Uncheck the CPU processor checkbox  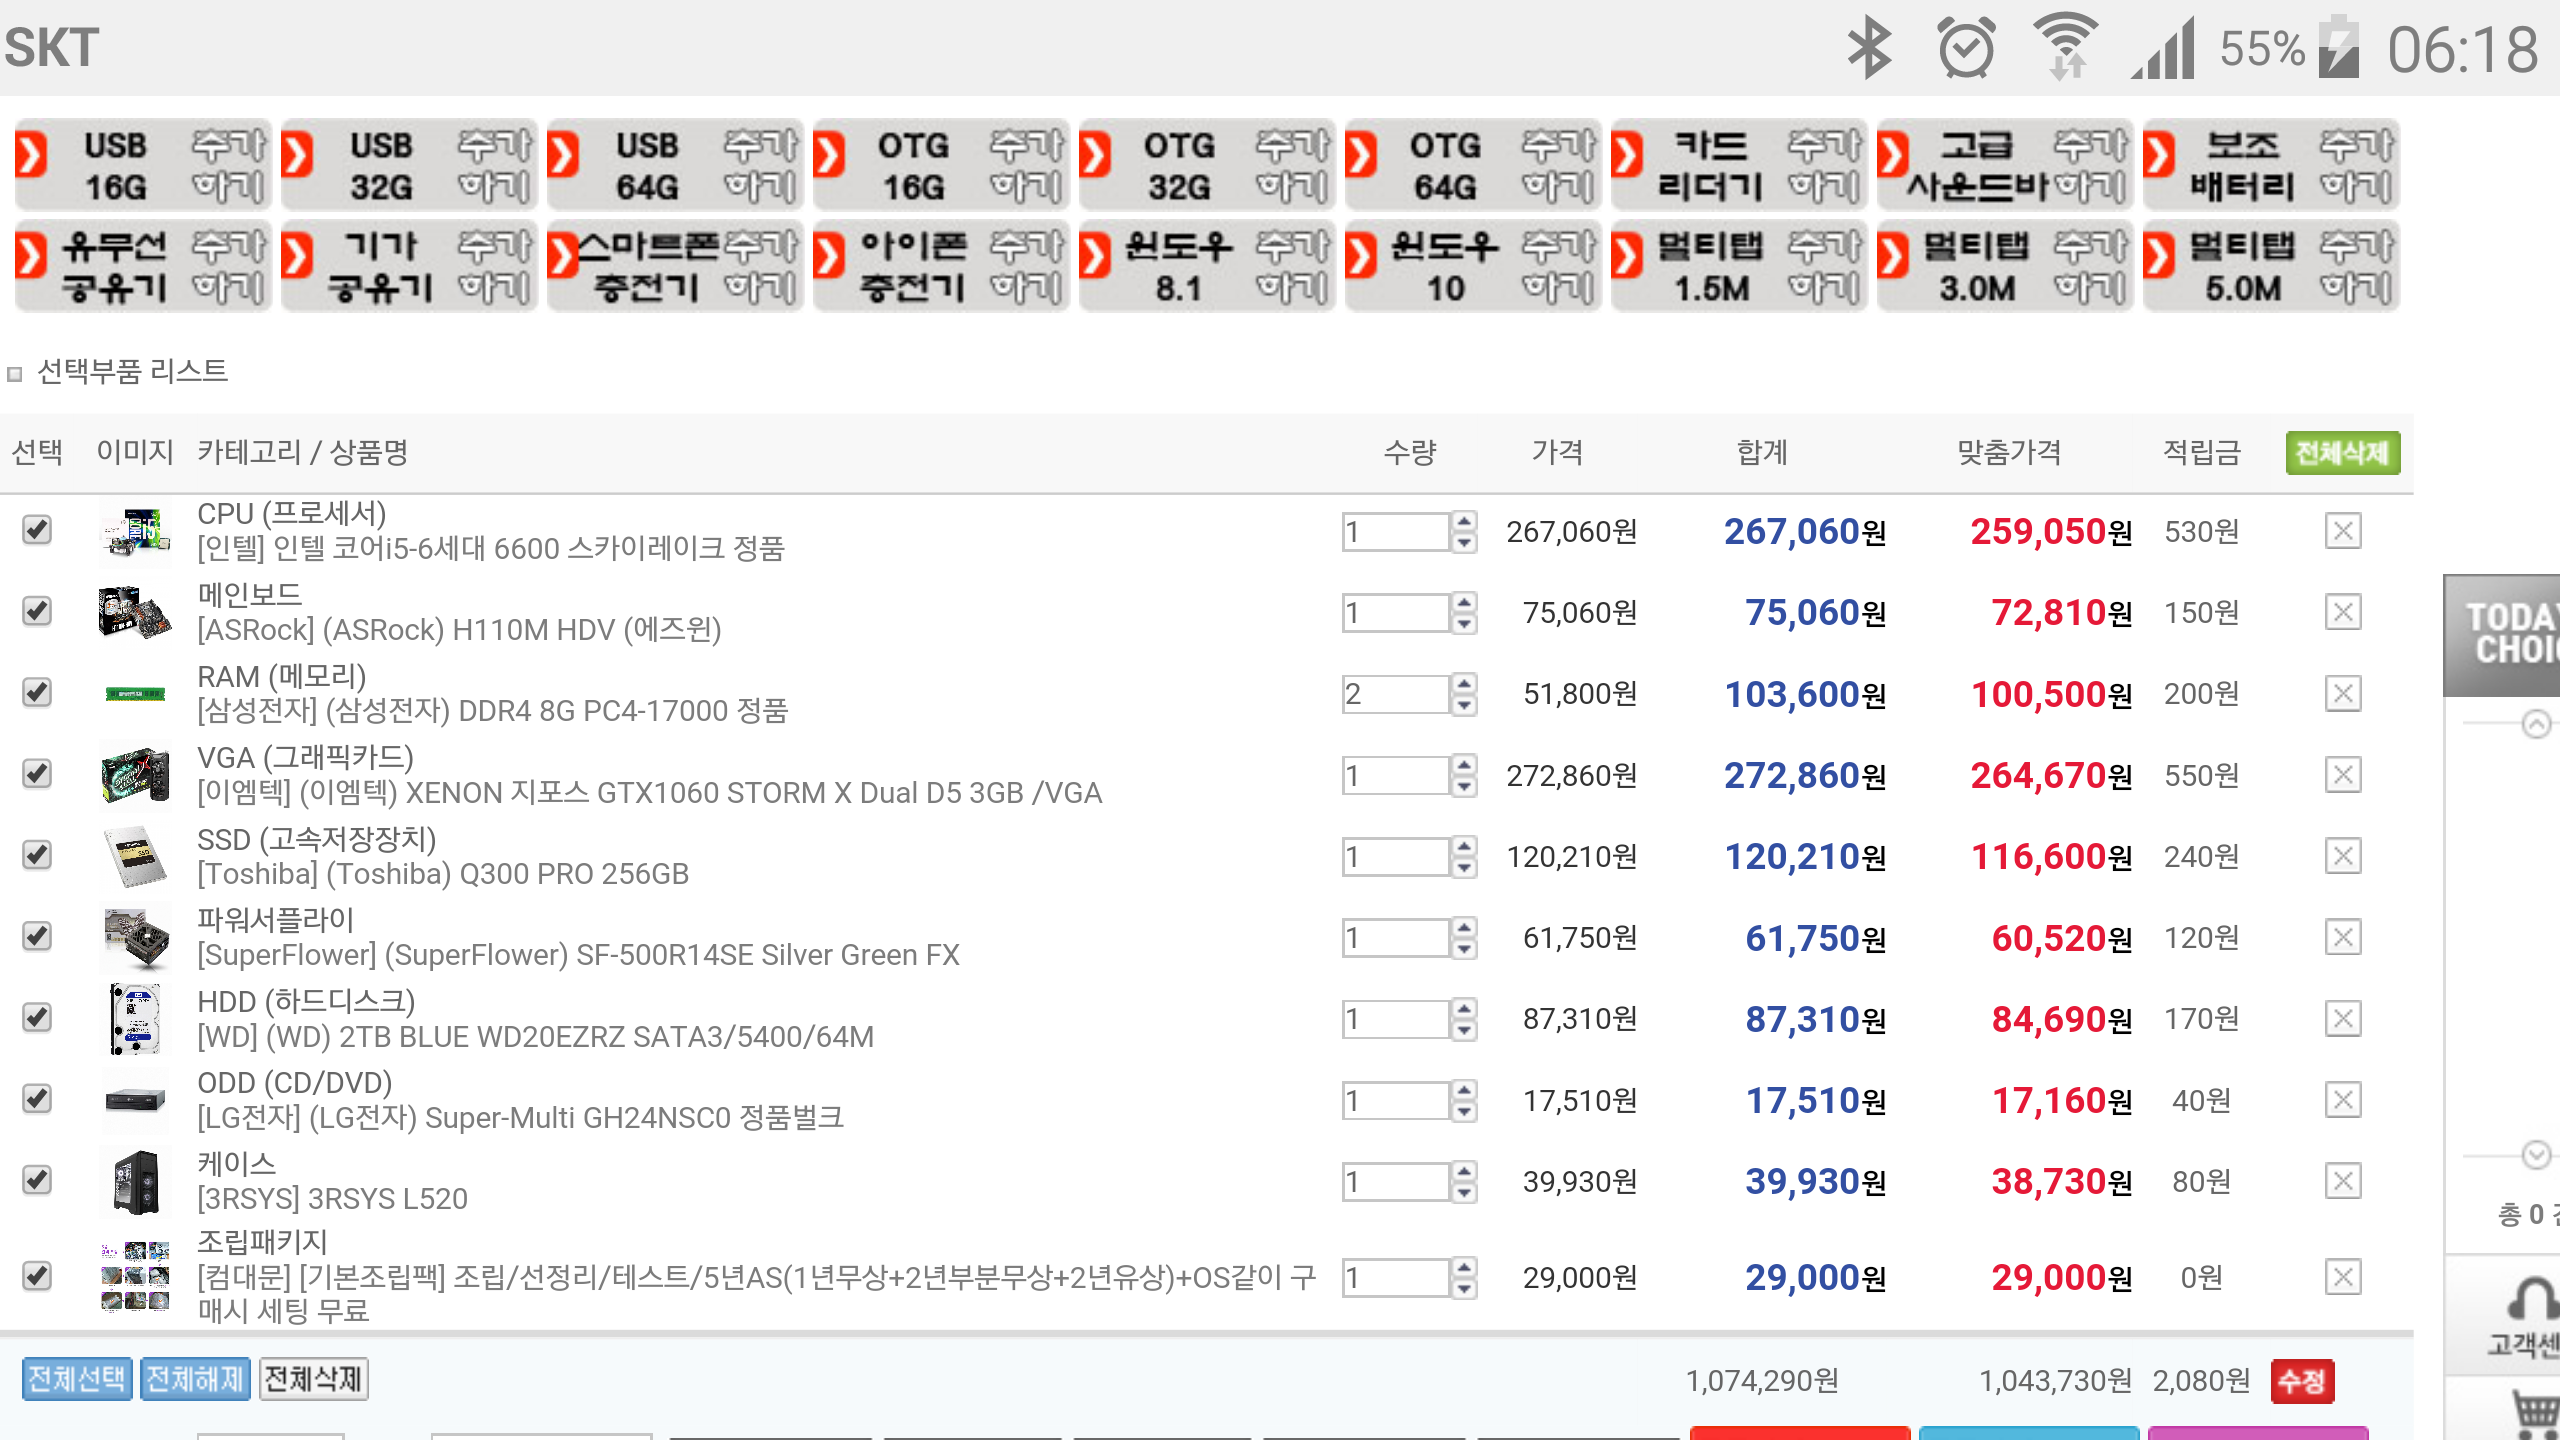[x=37, y=529]
